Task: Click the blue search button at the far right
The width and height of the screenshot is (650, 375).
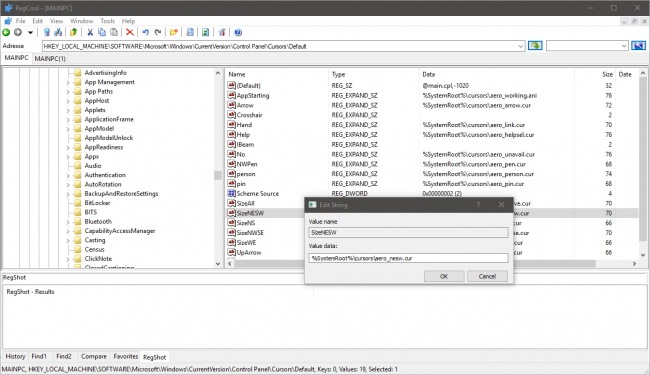Action: (638, 46)
